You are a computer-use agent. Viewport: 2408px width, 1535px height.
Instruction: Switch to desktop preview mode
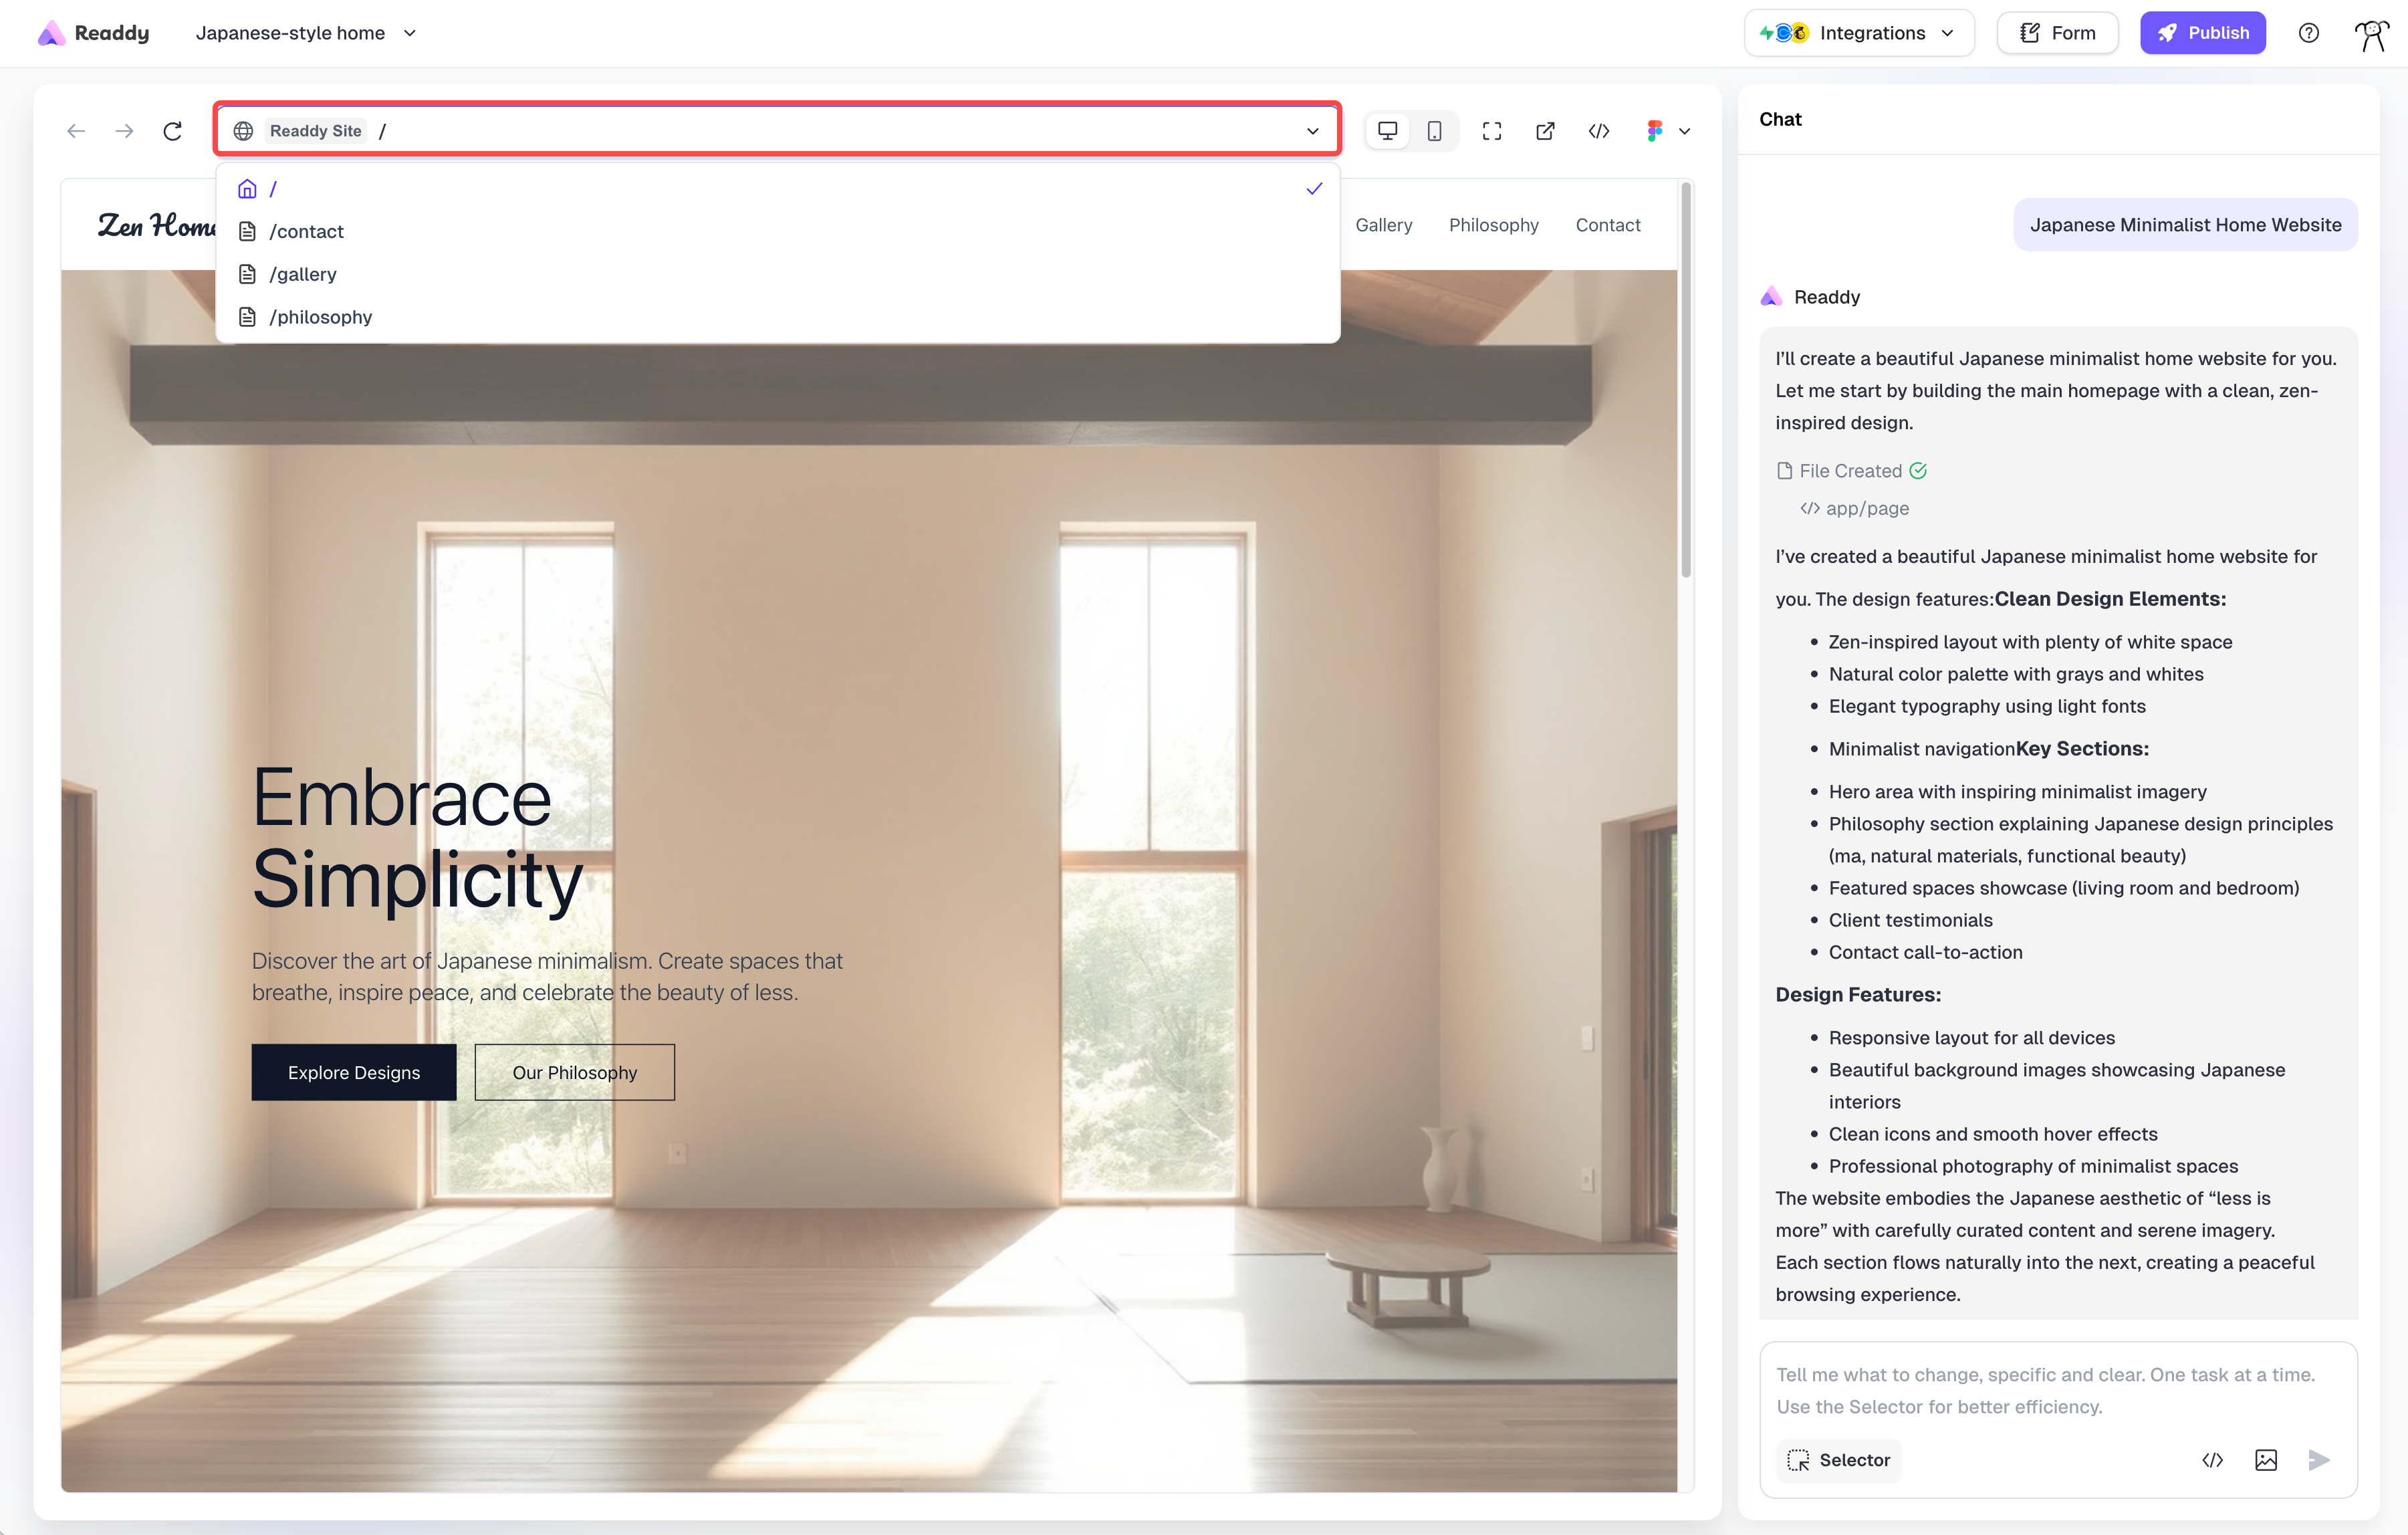(x=1387, y=131)
